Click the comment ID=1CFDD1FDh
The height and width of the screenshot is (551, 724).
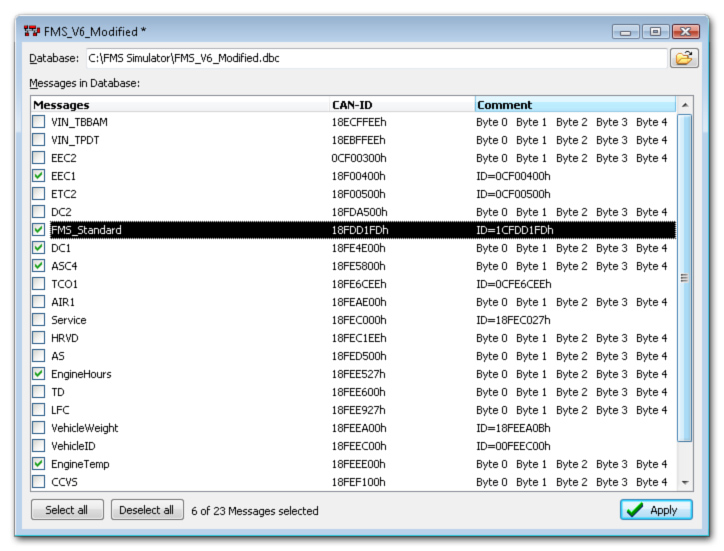[x=515, y=230]
